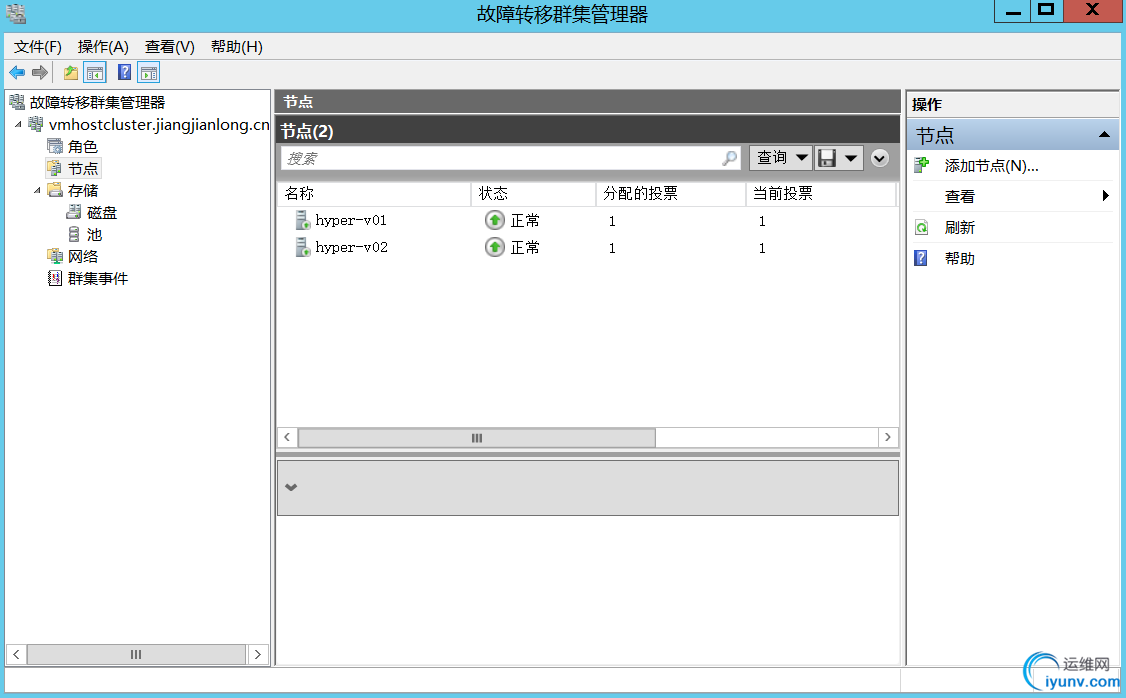The height and width of the screenshot is (698, 1126).
Task: Click the blue Help toolbar icon
Action: [124, 73]
